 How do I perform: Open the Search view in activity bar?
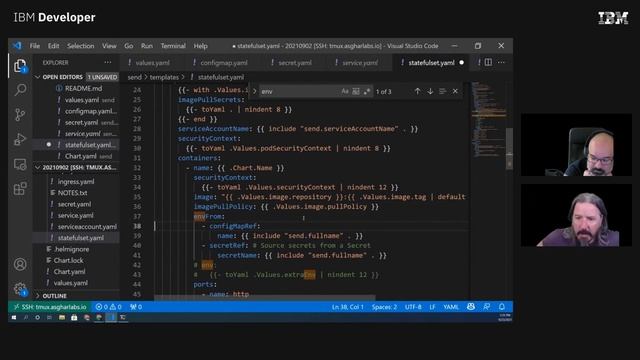point(20,89)
